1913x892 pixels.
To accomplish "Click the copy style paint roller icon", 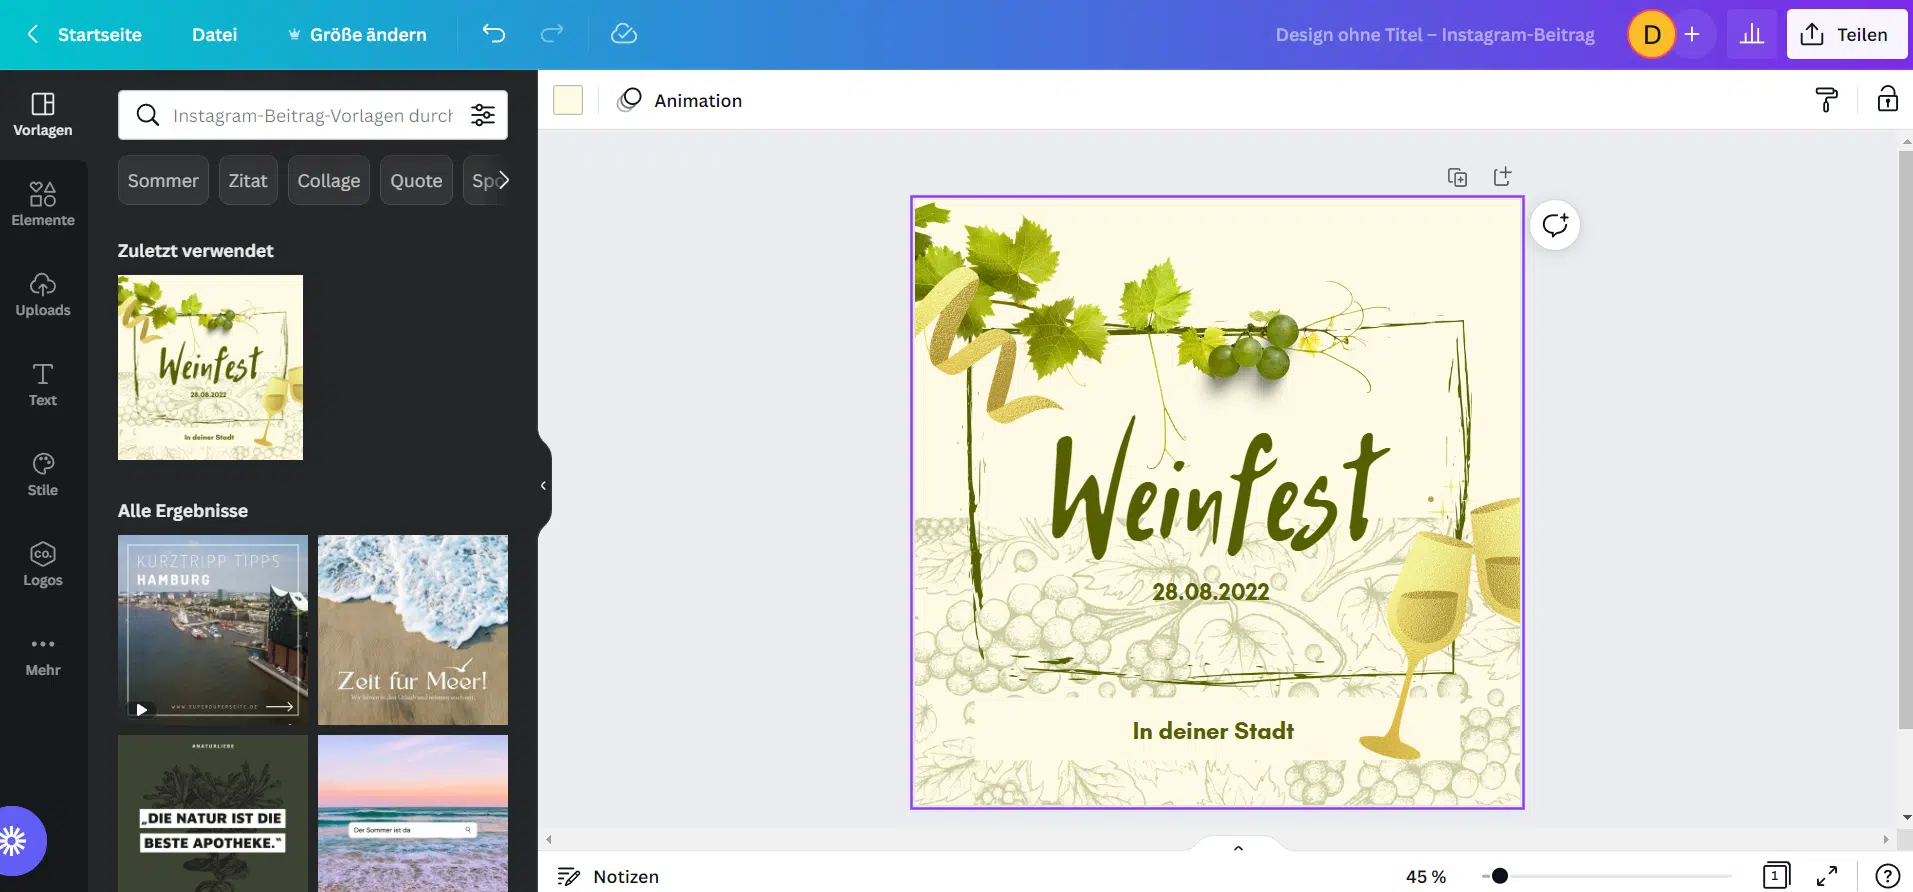I will click(x=1826, y=100).
